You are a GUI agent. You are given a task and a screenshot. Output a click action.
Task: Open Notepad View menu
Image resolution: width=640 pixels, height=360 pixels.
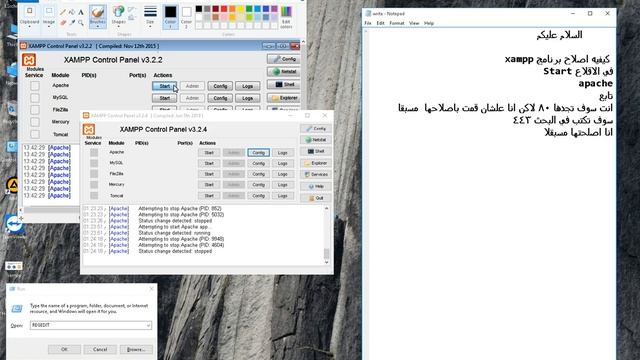(x=414, y=23)
